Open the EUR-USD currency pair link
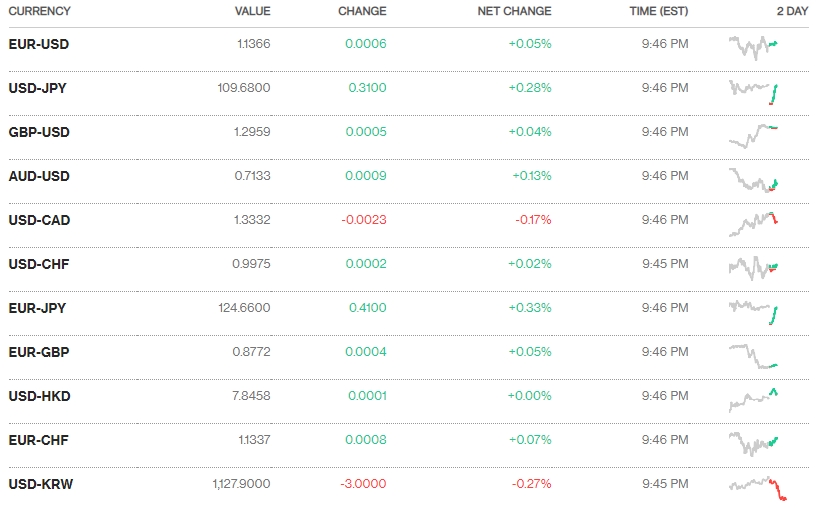 coord(38,44)
